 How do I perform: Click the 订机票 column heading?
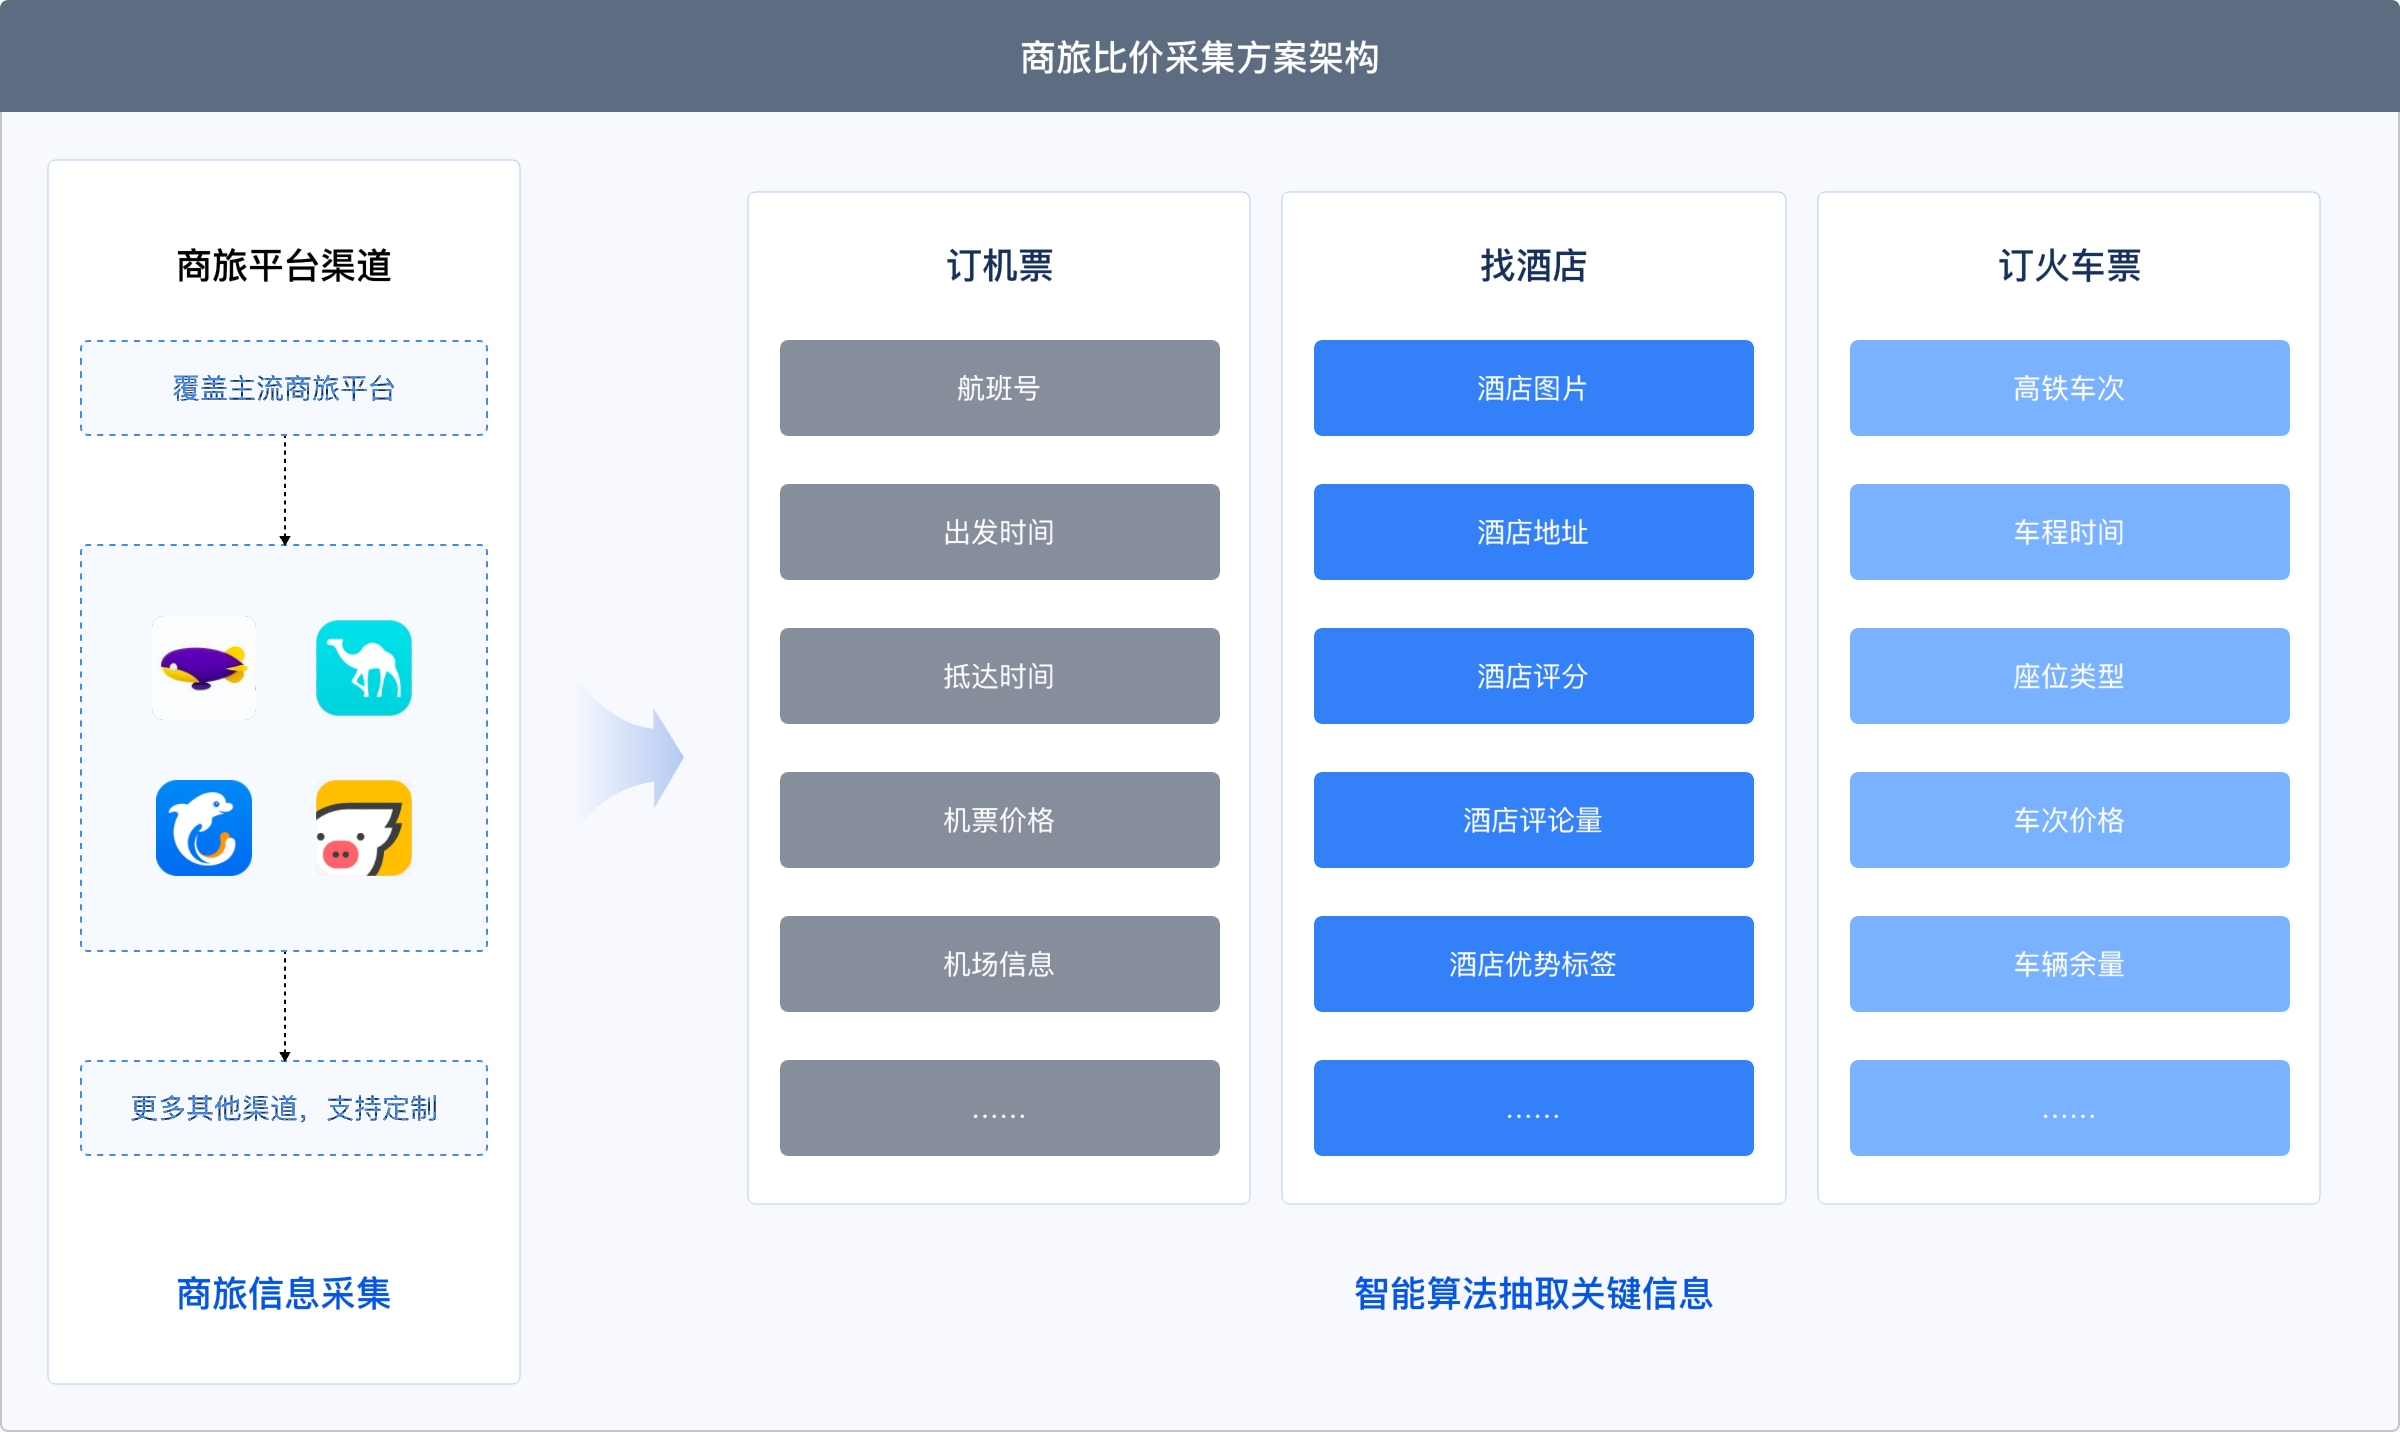999,266
